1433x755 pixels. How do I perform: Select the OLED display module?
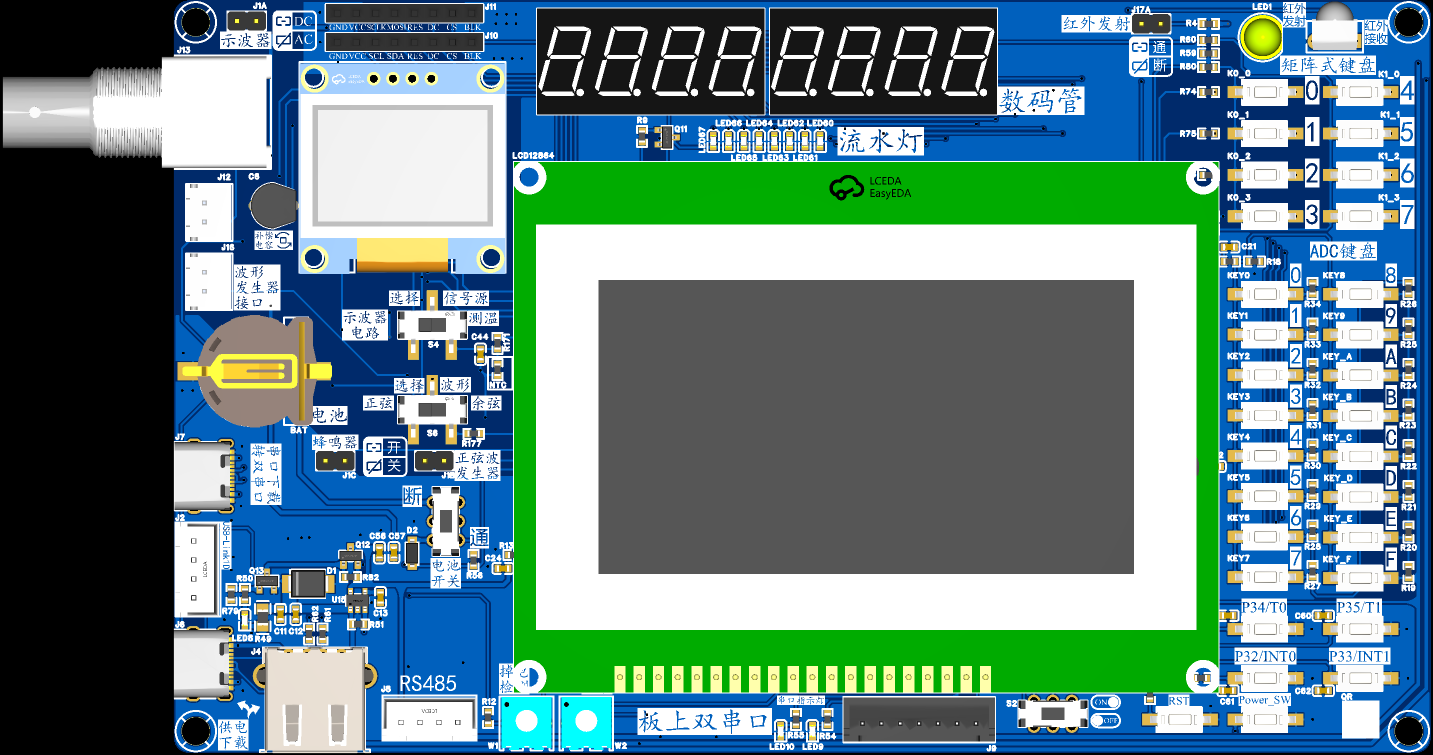(403, 167)
